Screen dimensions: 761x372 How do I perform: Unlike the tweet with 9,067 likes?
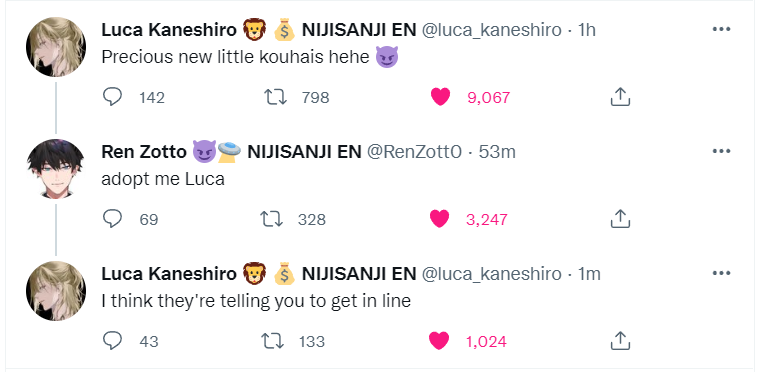point(441,97)
